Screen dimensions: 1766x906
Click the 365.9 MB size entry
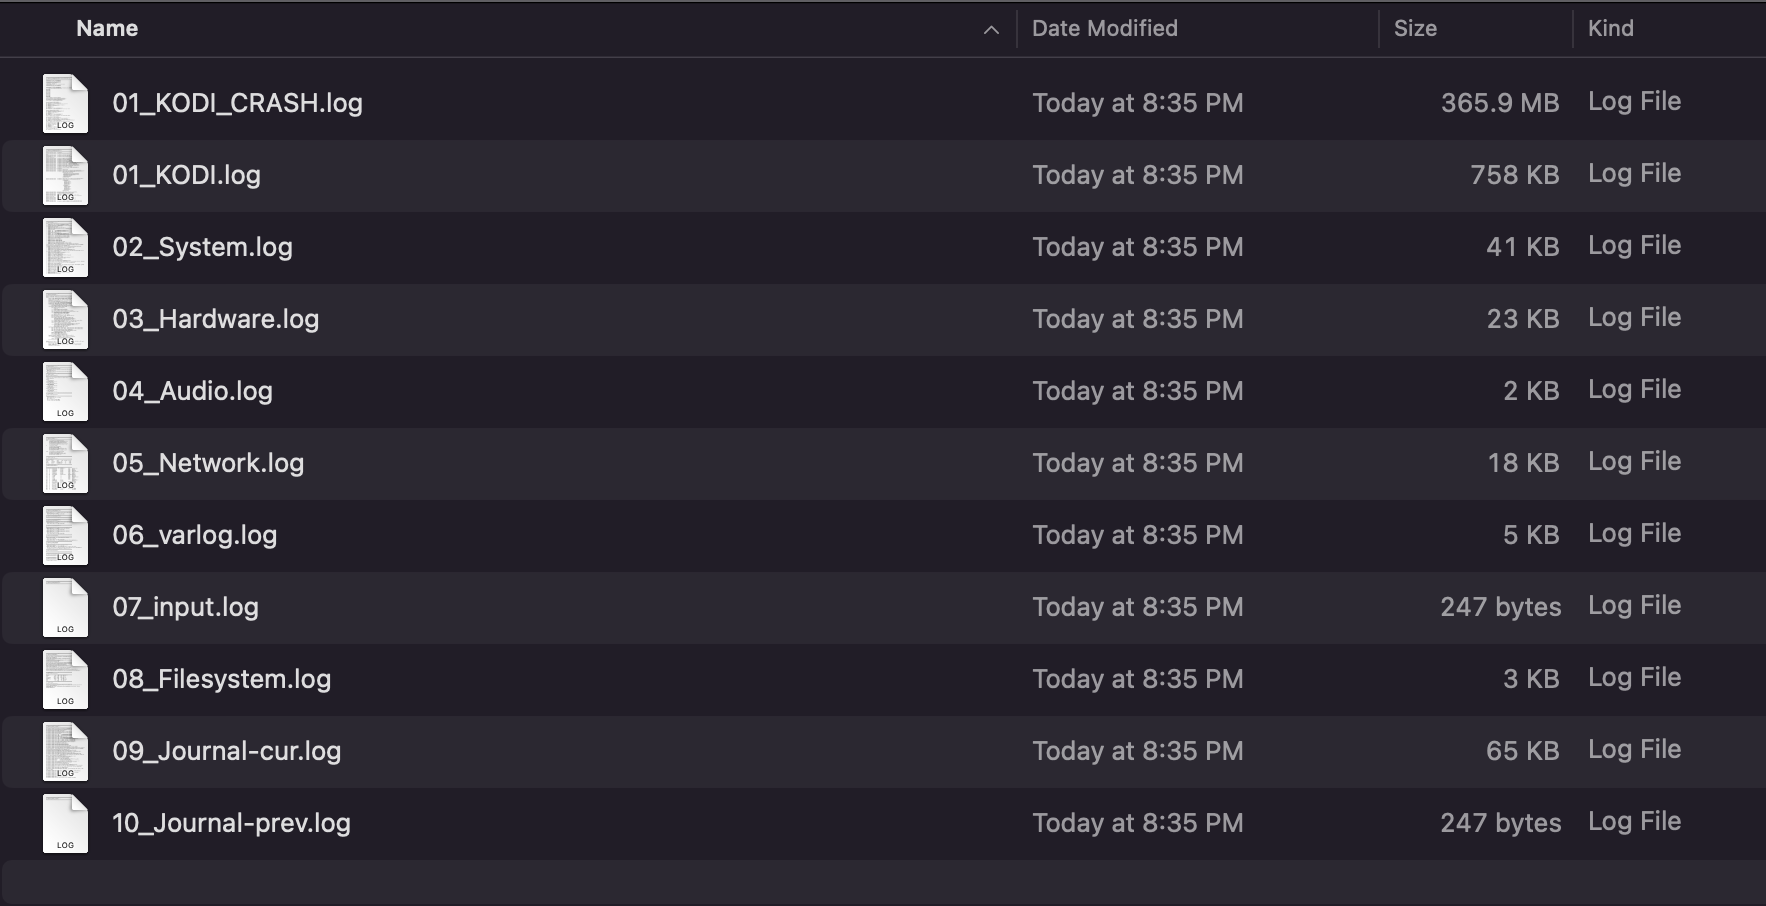pyautogui.click(x=1499, y=103)
